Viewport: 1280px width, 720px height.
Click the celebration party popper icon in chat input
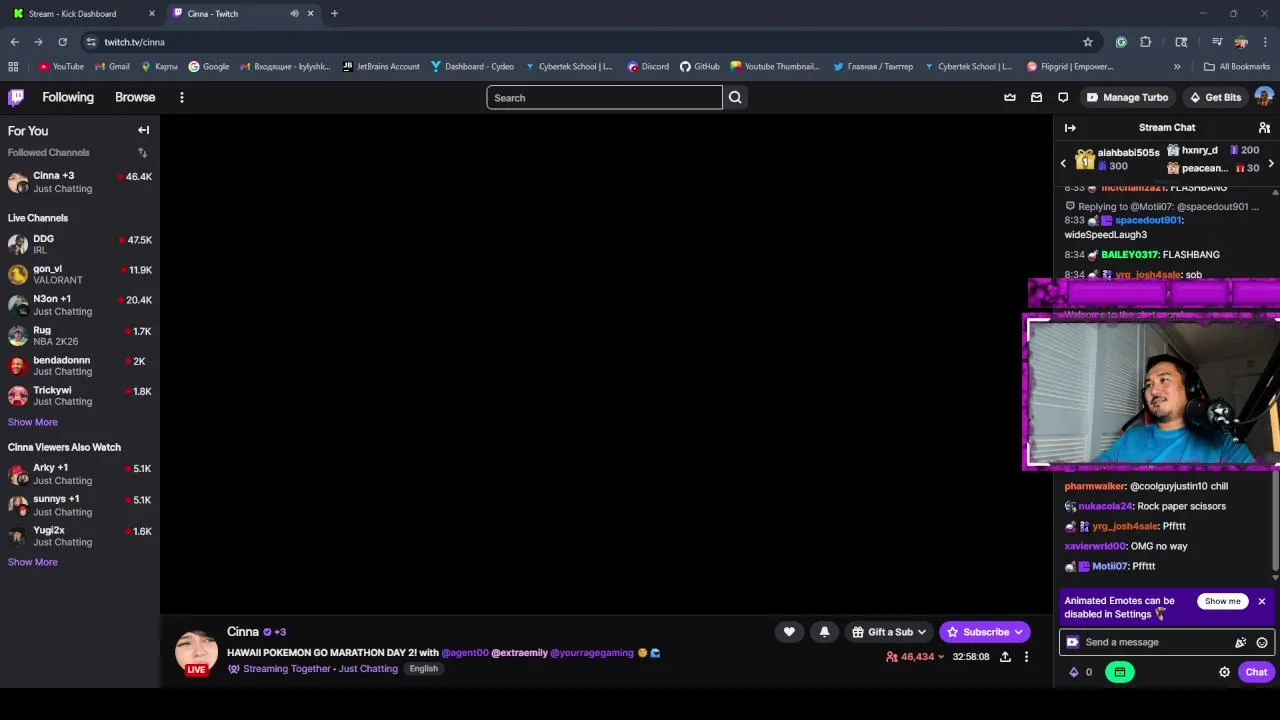click(1241, 642)
